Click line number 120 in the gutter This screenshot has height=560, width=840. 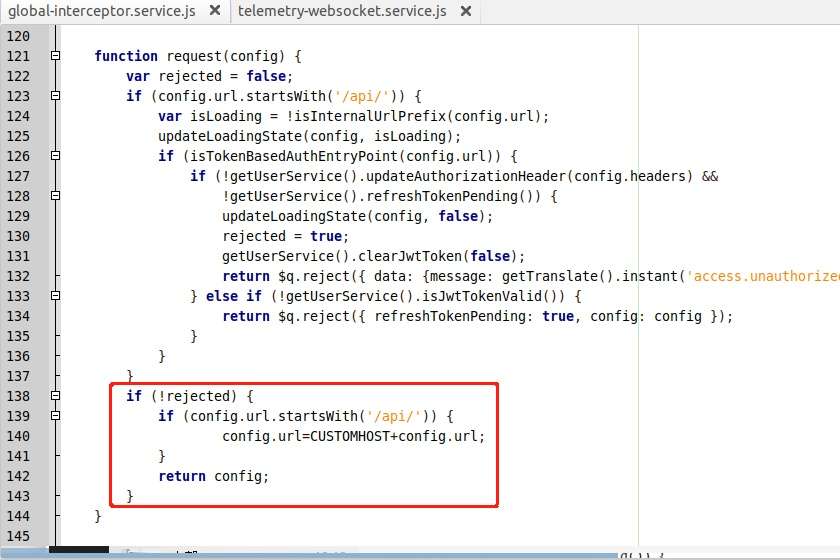pyautogui.click(x=18, y=36)
